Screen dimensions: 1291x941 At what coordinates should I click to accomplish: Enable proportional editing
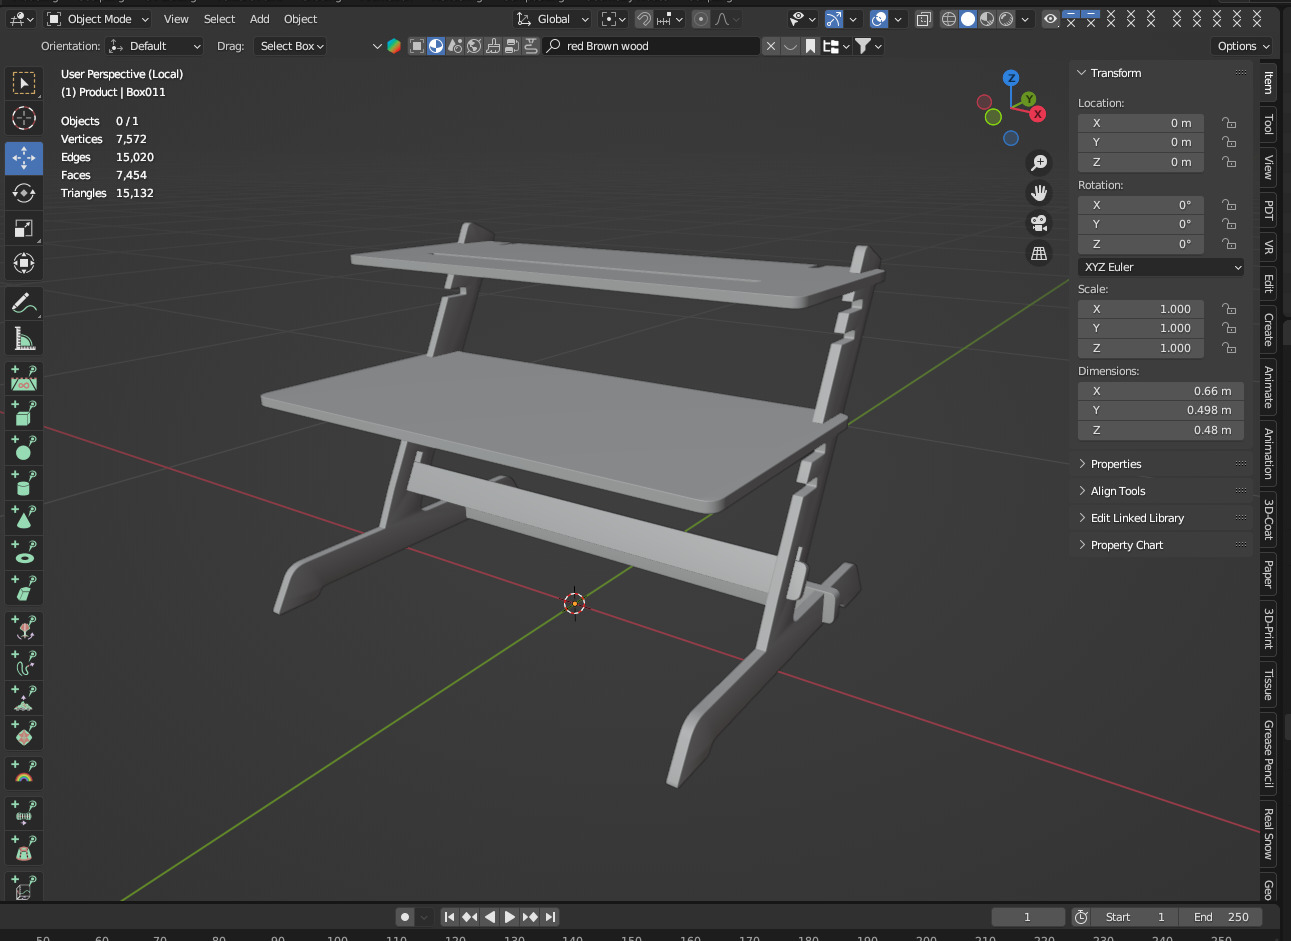[701, 19]
